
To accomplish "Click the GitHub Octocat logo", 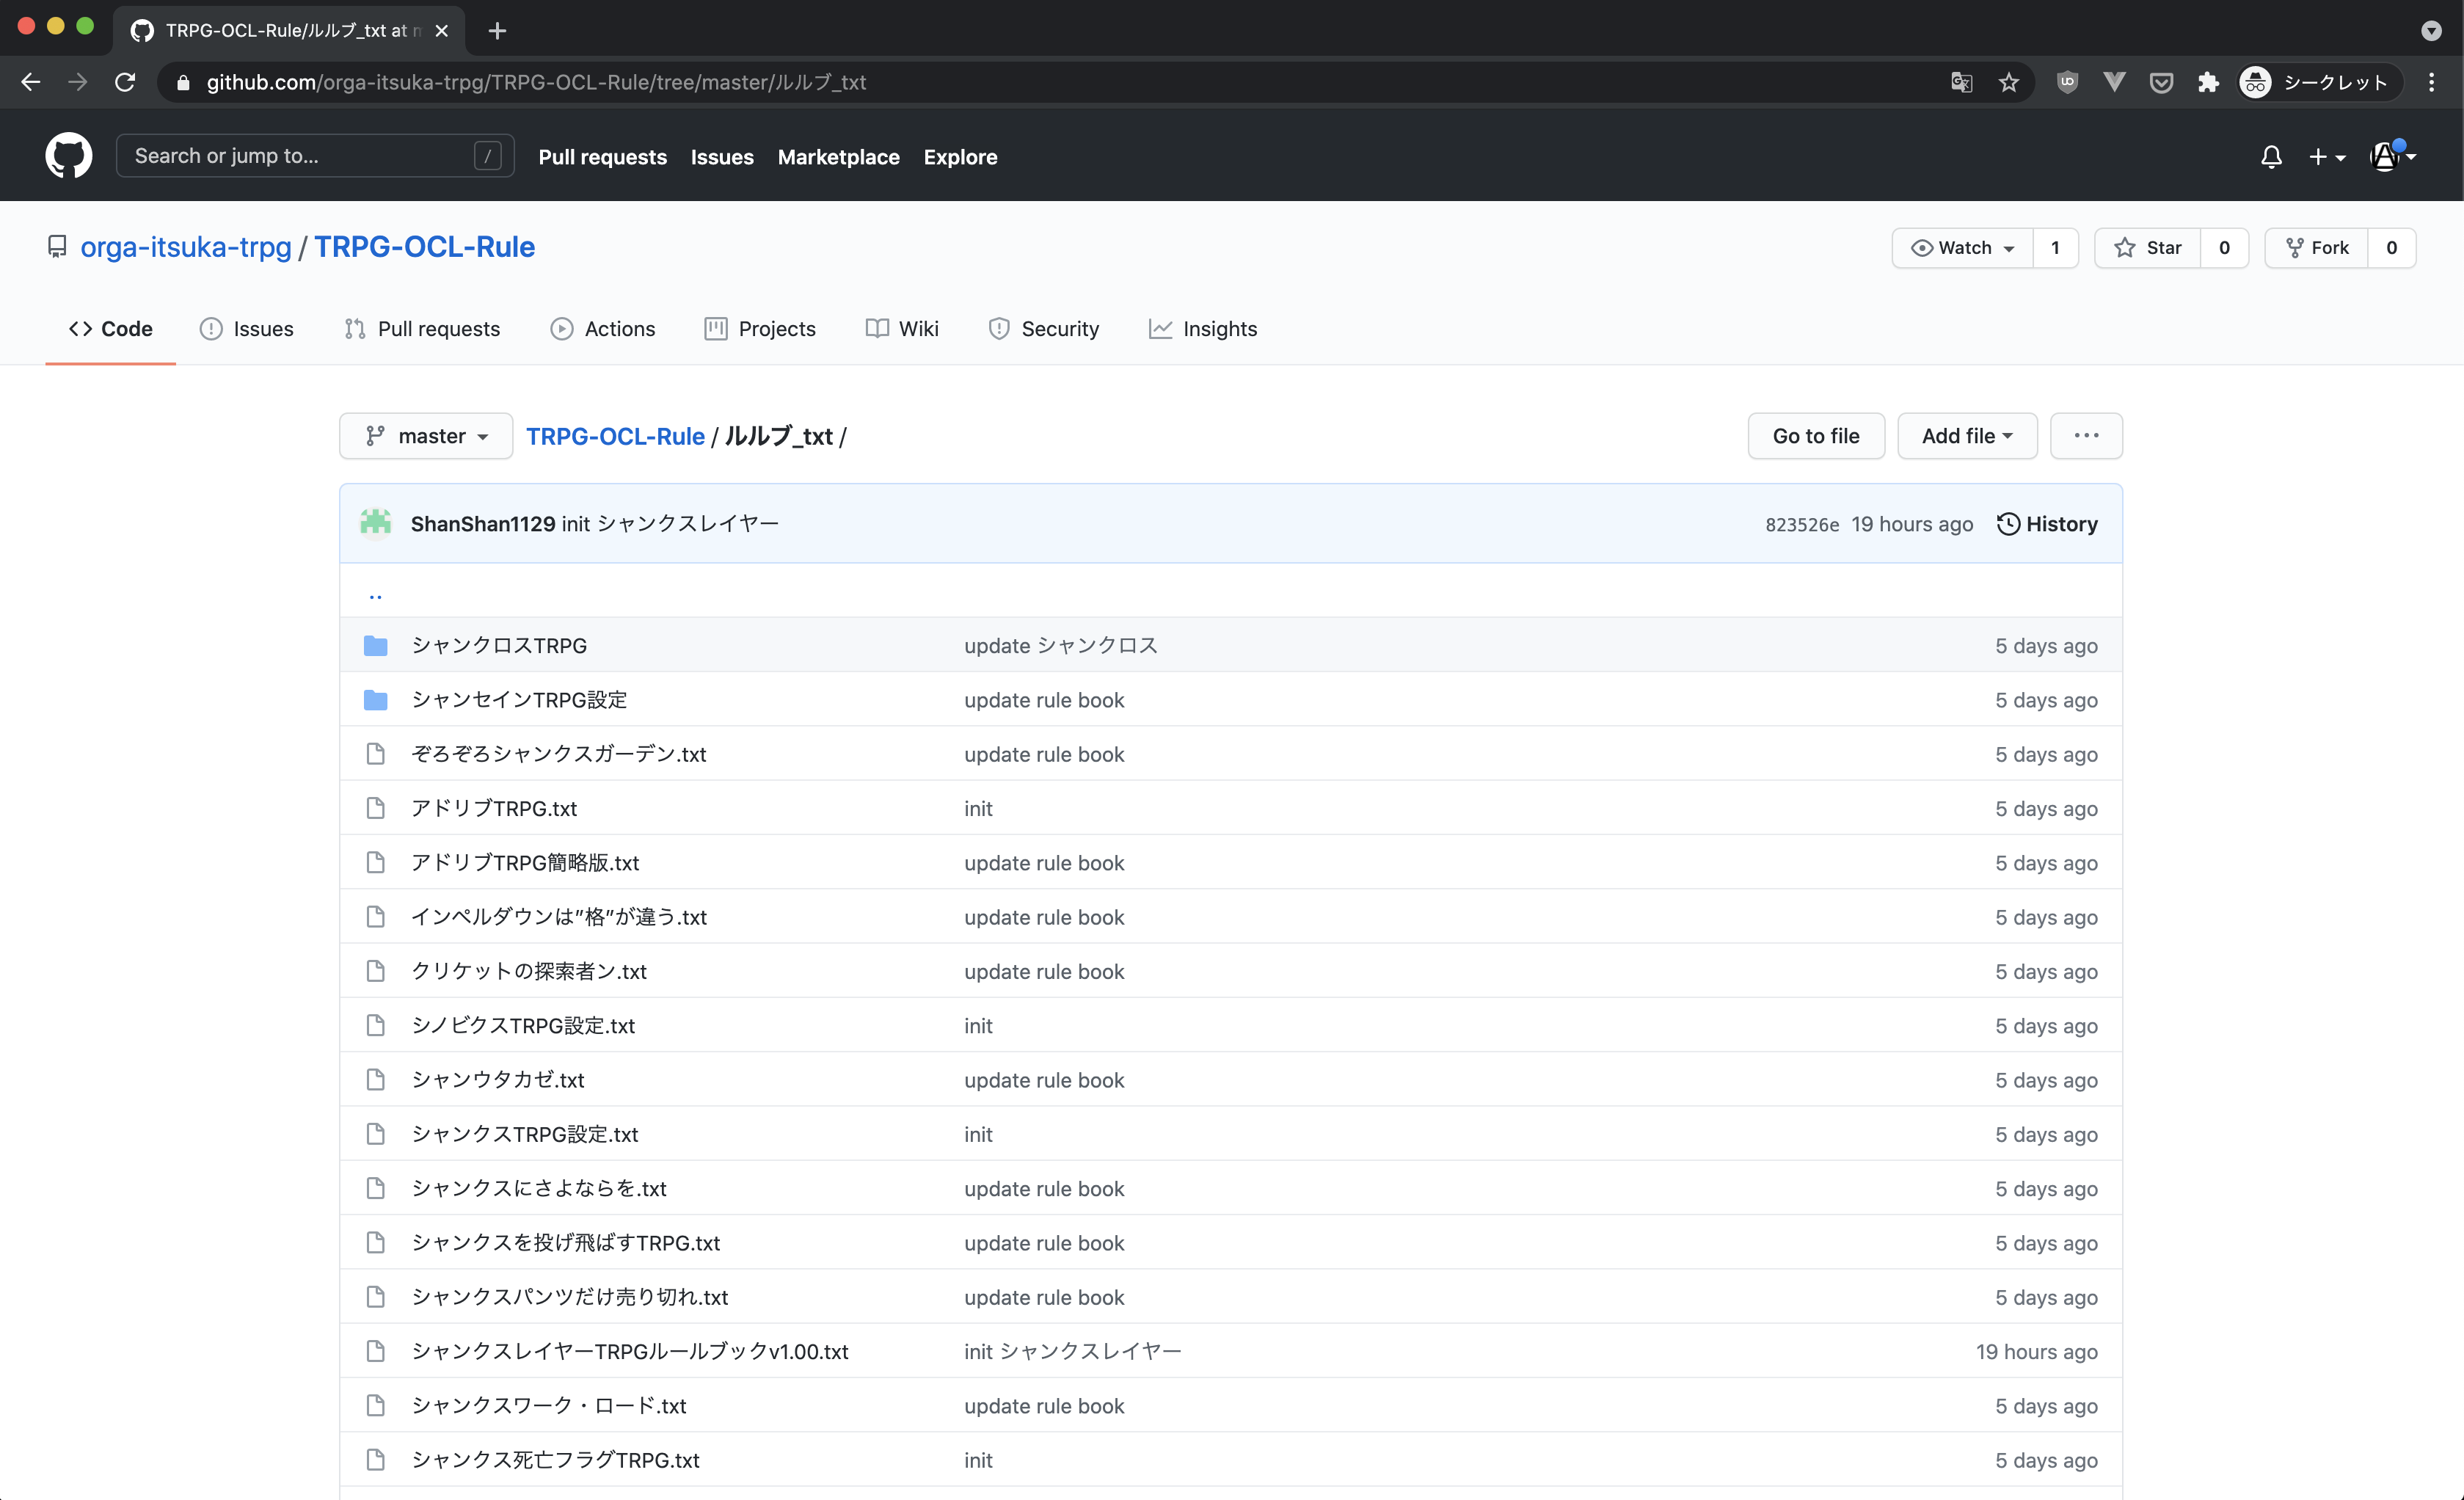I will (x=68, y=156).
